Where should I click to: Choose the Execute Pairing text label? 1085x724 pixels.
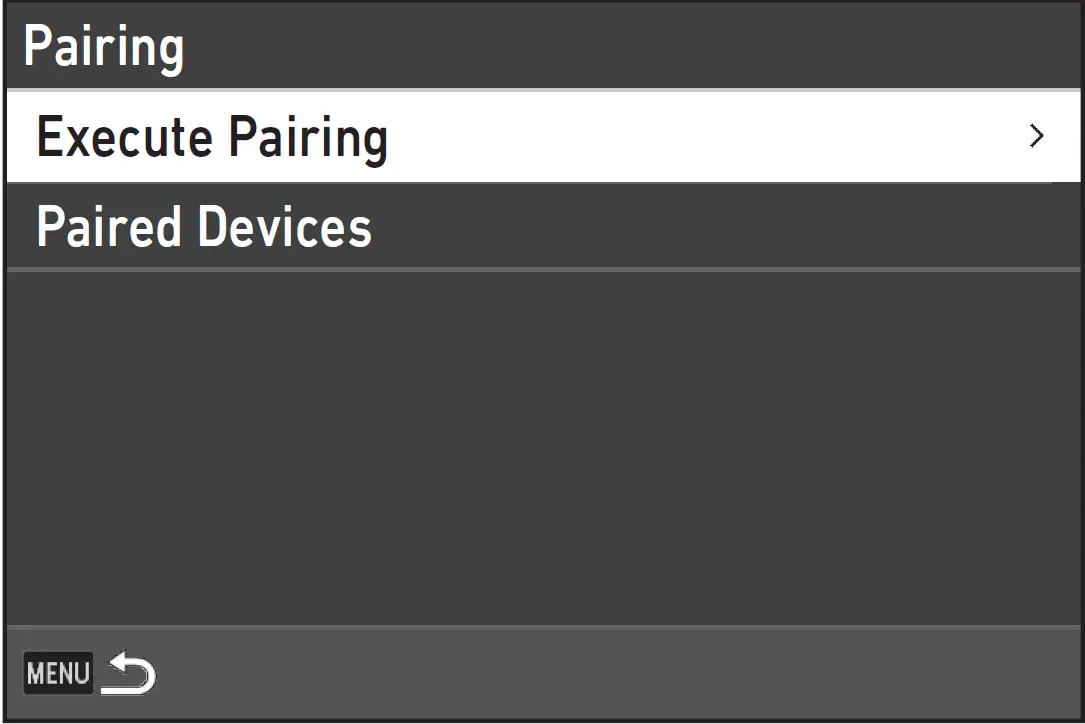pyautogui.click(x=212, y=137)
